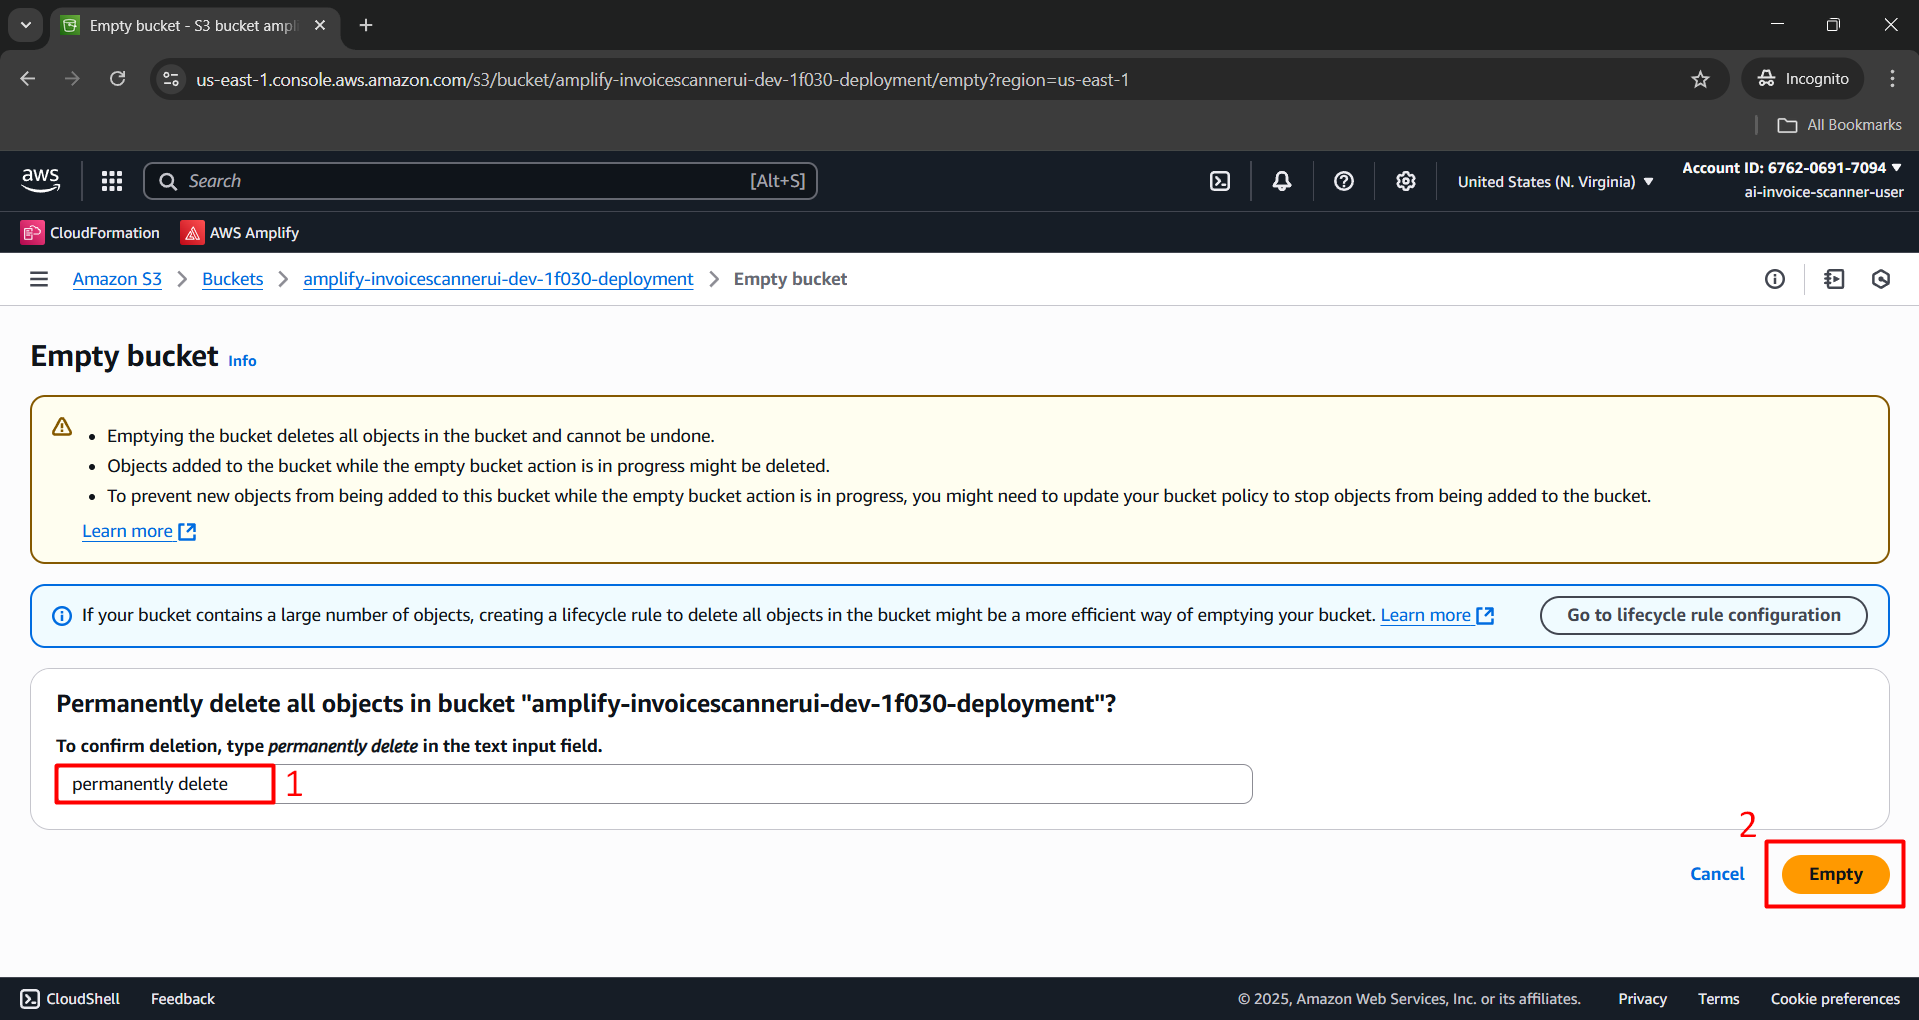
Task: Navigate to Buckets breadcrumb link
Action: tap(232, 279)
